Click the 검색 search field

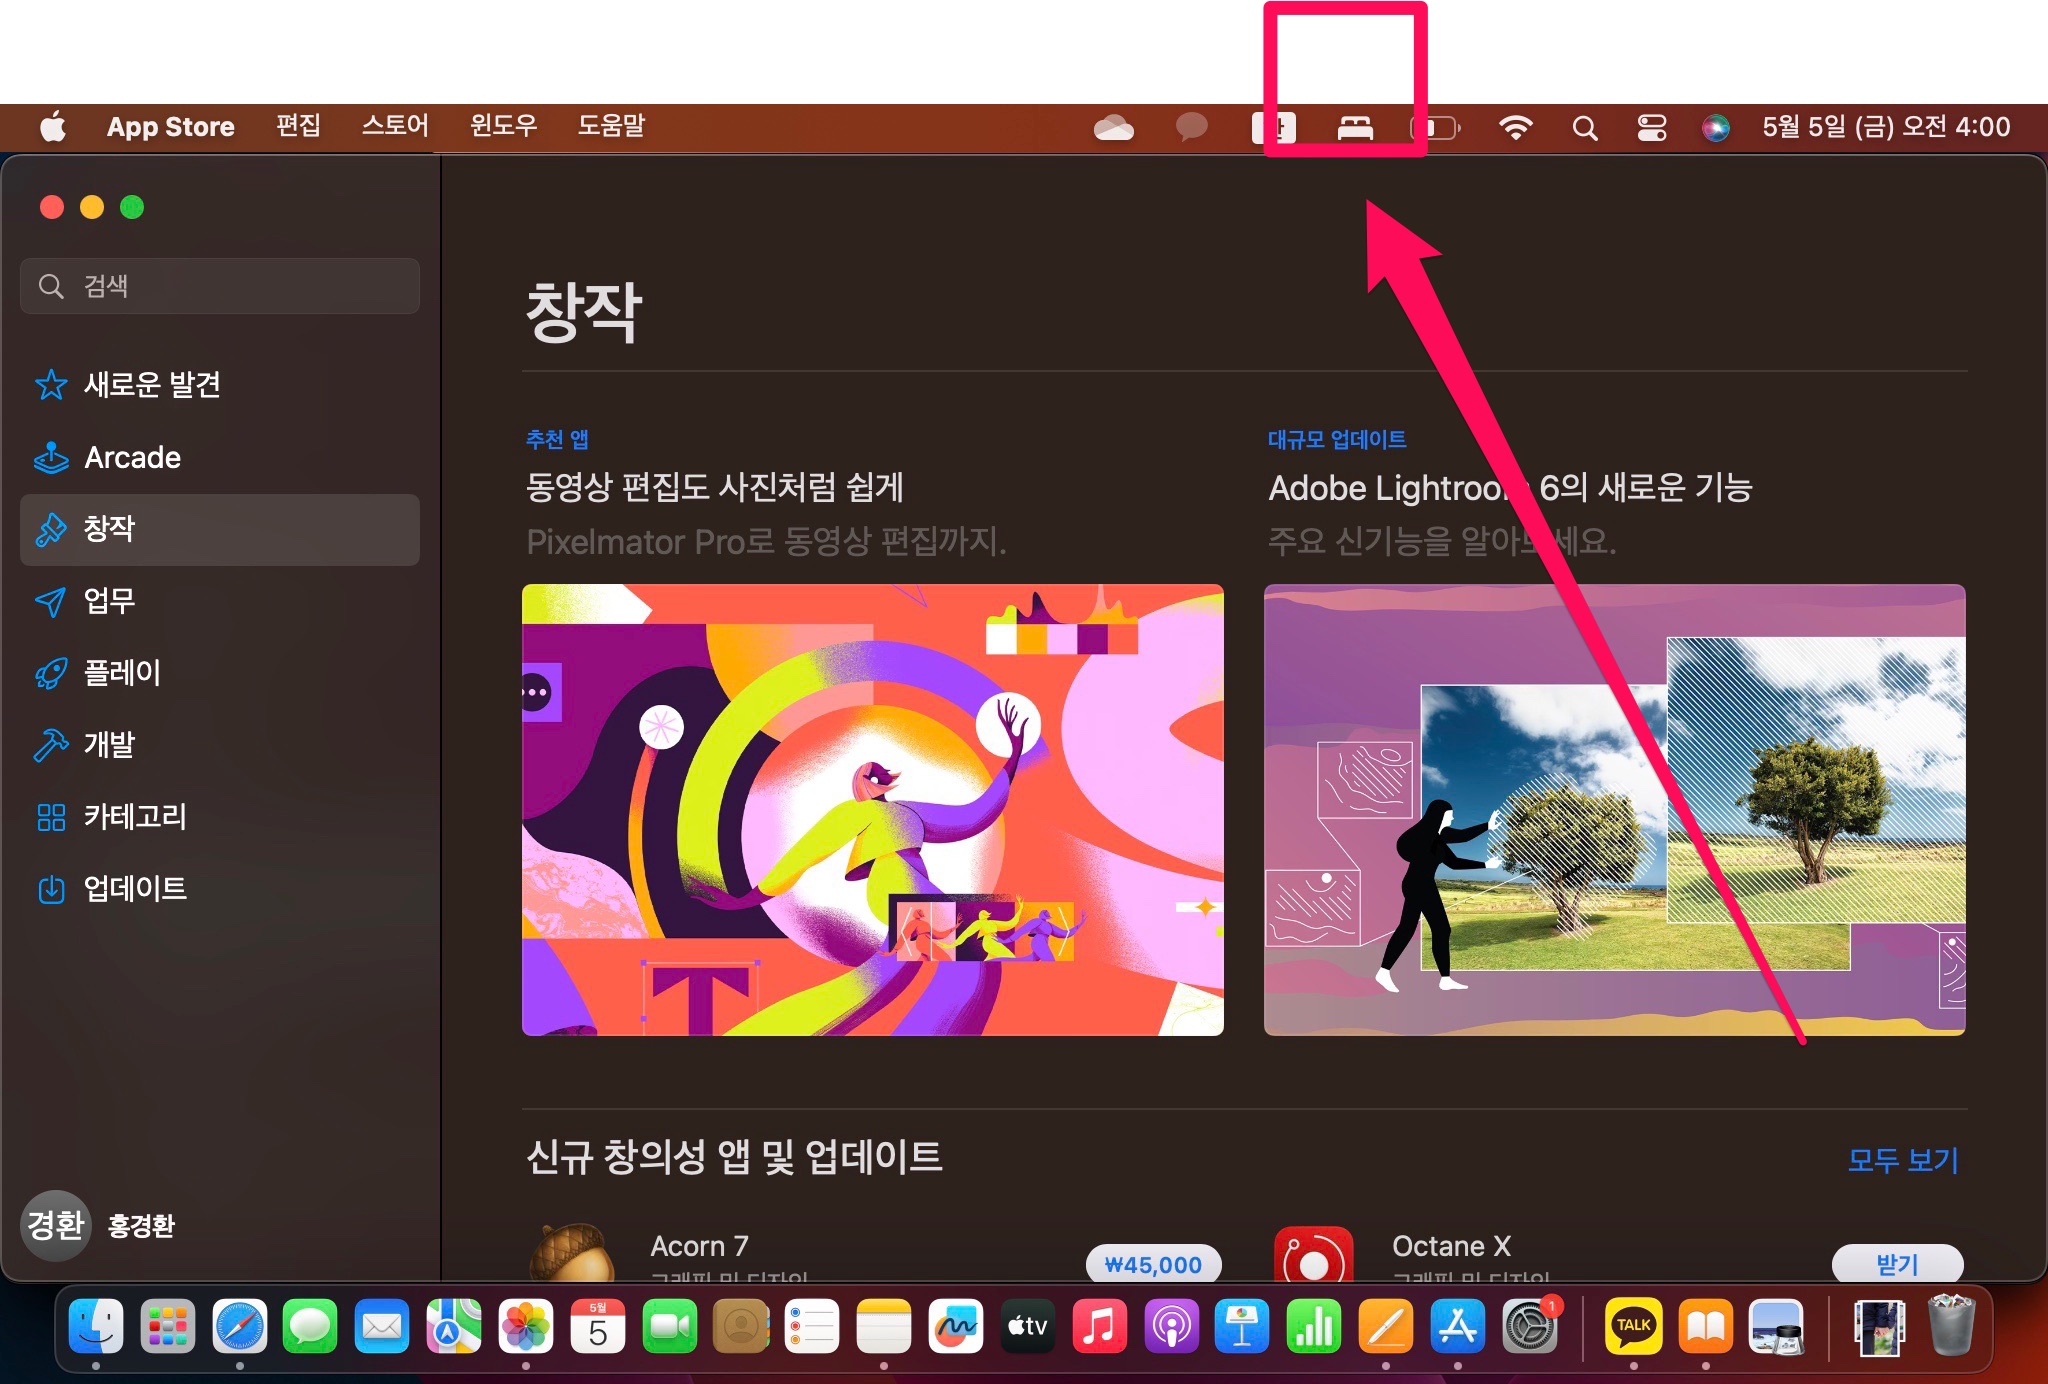(220, 286)
